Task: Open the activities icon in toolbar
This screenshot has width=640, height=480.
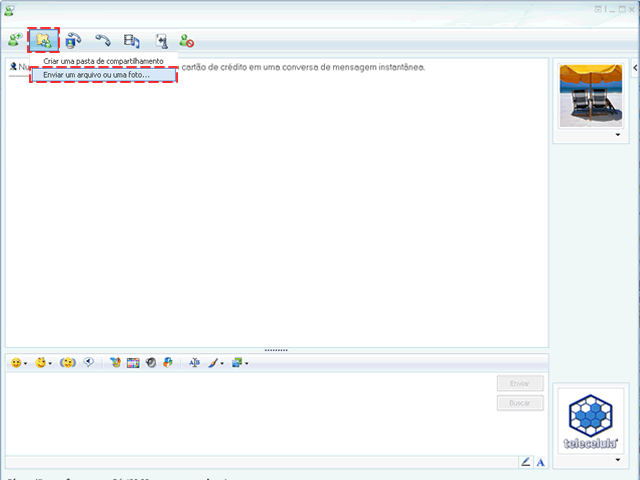Action: (131, 41)
